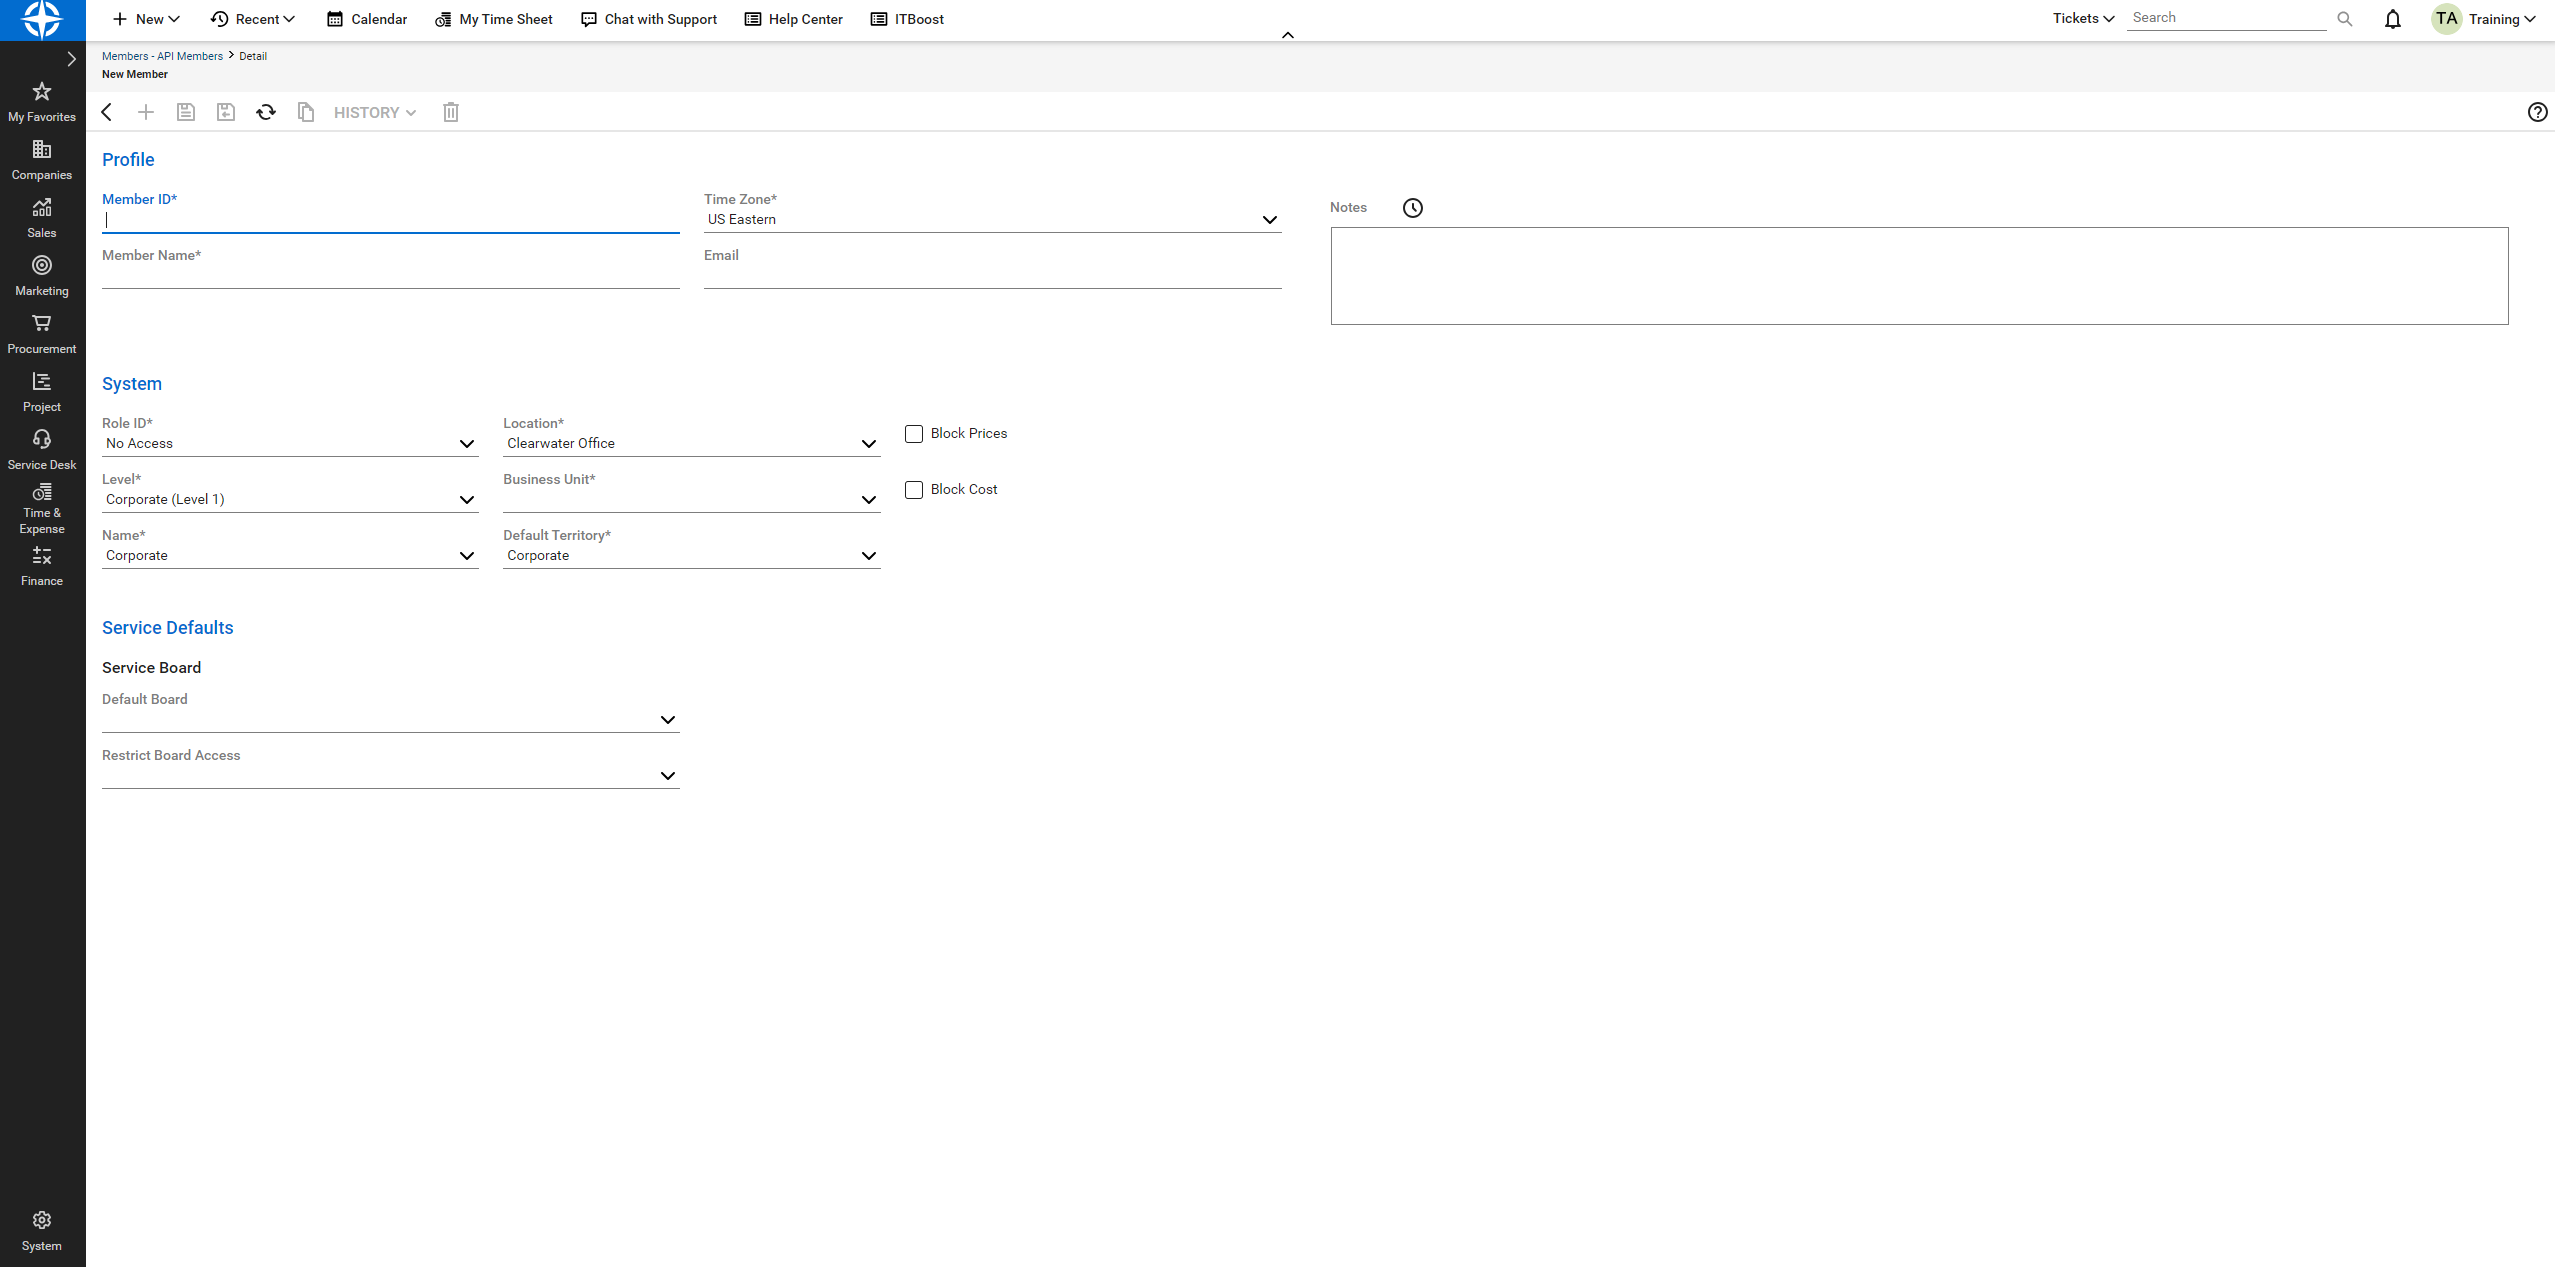Open My Time Sheet
Image resolution: width=2555 pixels, height=1267 pixels.
(494, 19)
